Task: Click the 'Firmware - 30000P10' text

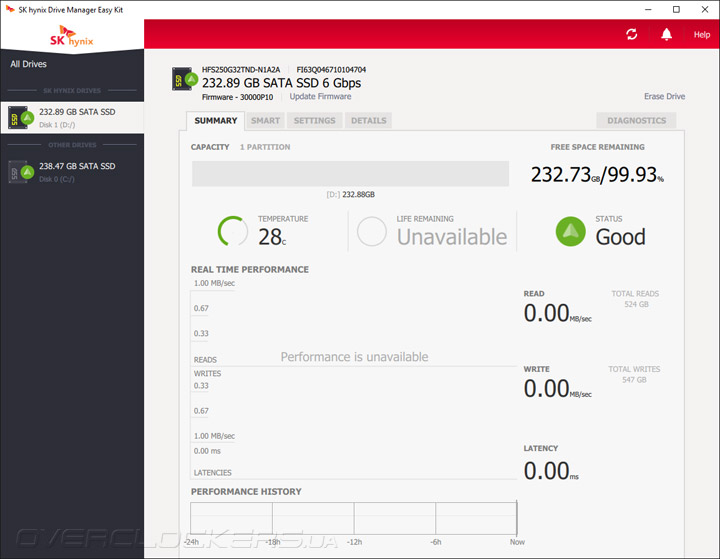Action: click(237, 97)
